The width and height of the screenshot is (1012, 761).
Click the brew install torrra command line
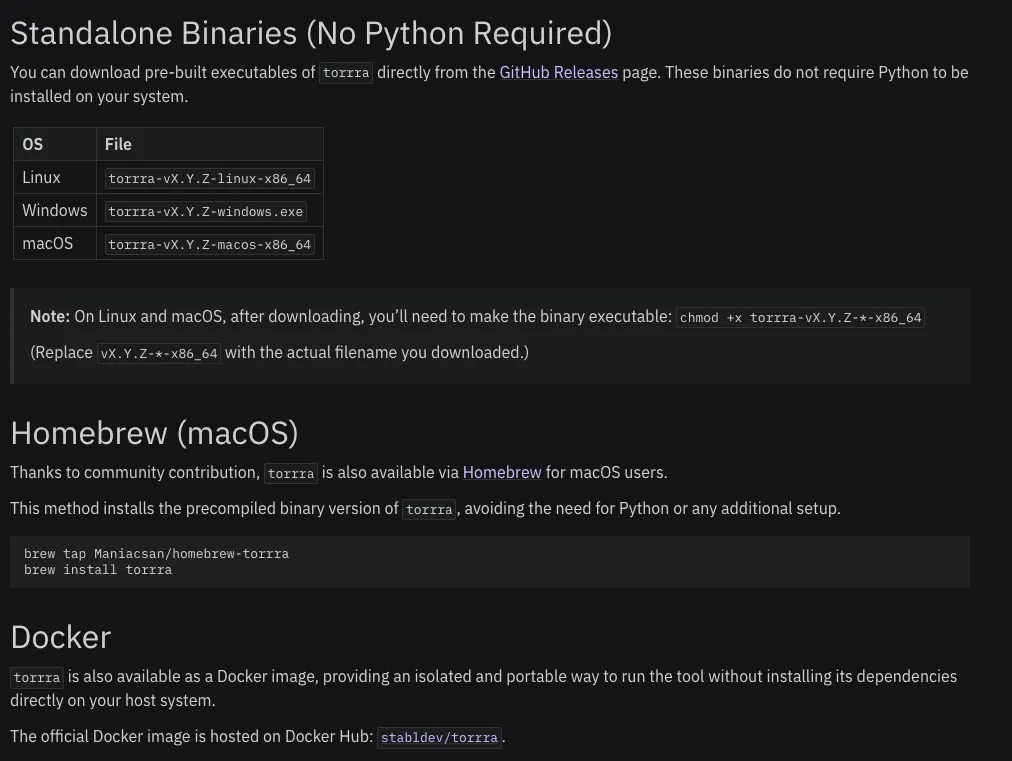[98, 570]
